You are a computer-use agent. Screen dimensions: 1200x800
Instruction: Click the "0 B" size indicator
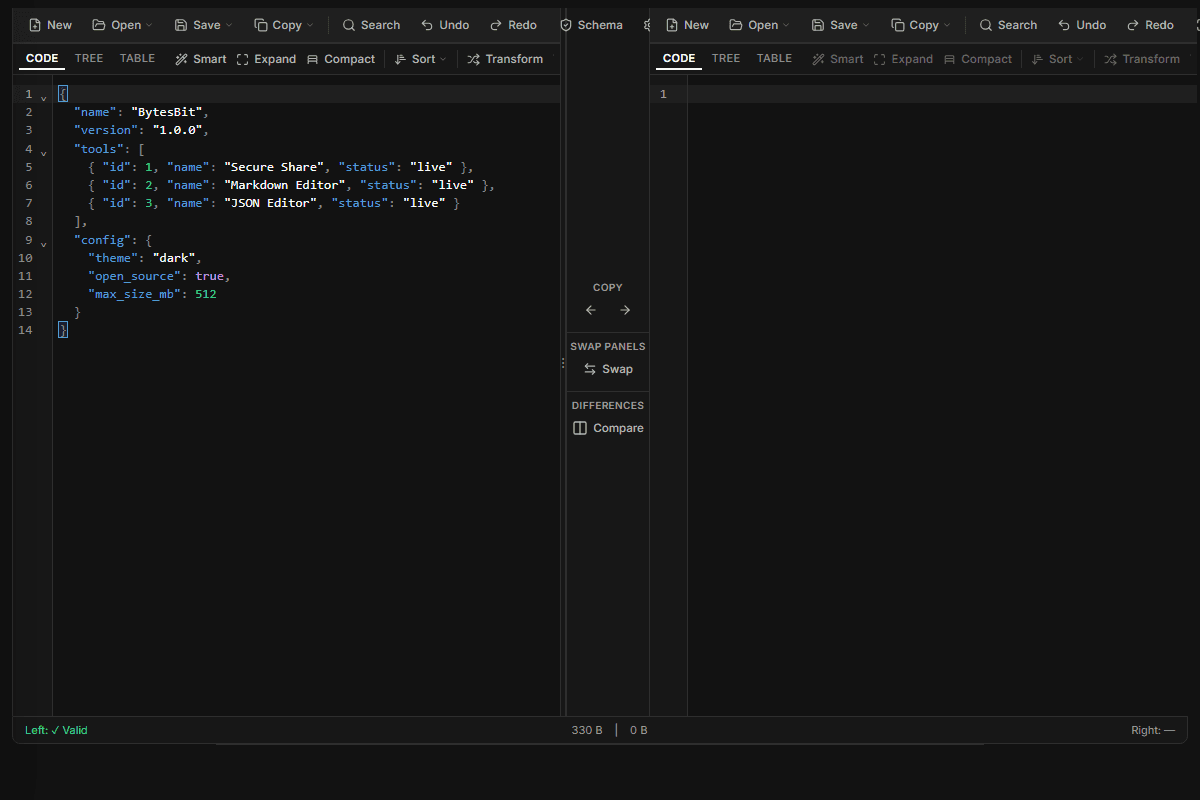point(639,730)
